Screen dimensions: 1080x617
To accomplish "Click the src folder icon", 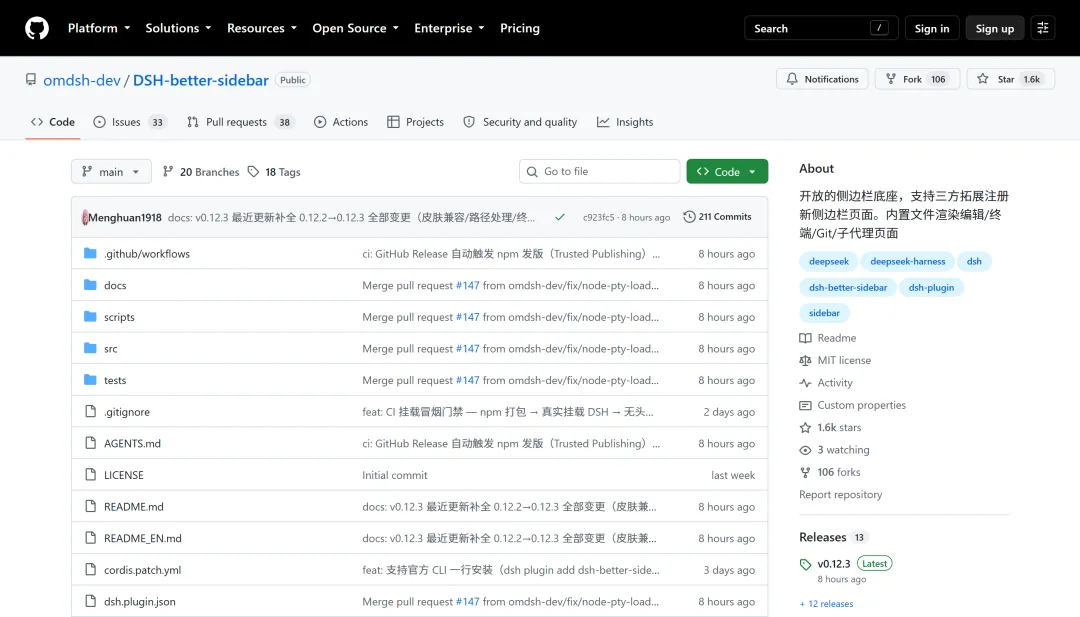I will [90, 348].
